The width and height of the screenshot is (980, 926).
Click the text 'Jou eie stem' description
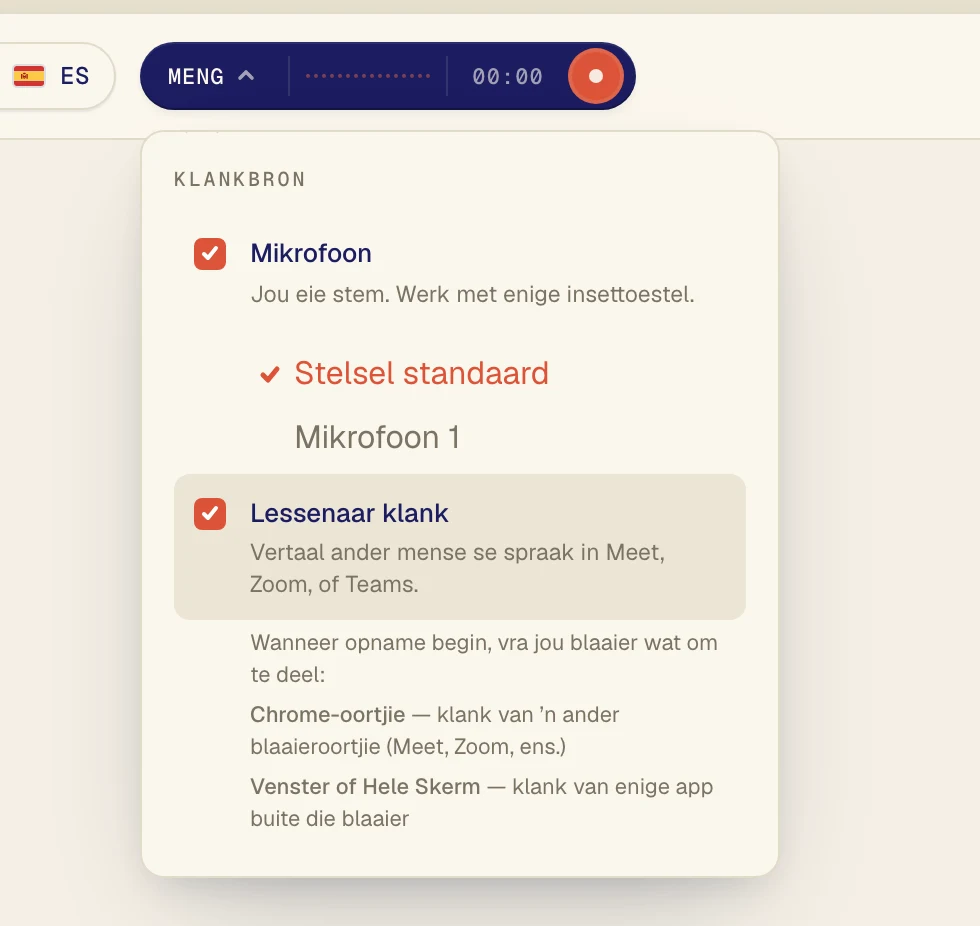(472, 294)
